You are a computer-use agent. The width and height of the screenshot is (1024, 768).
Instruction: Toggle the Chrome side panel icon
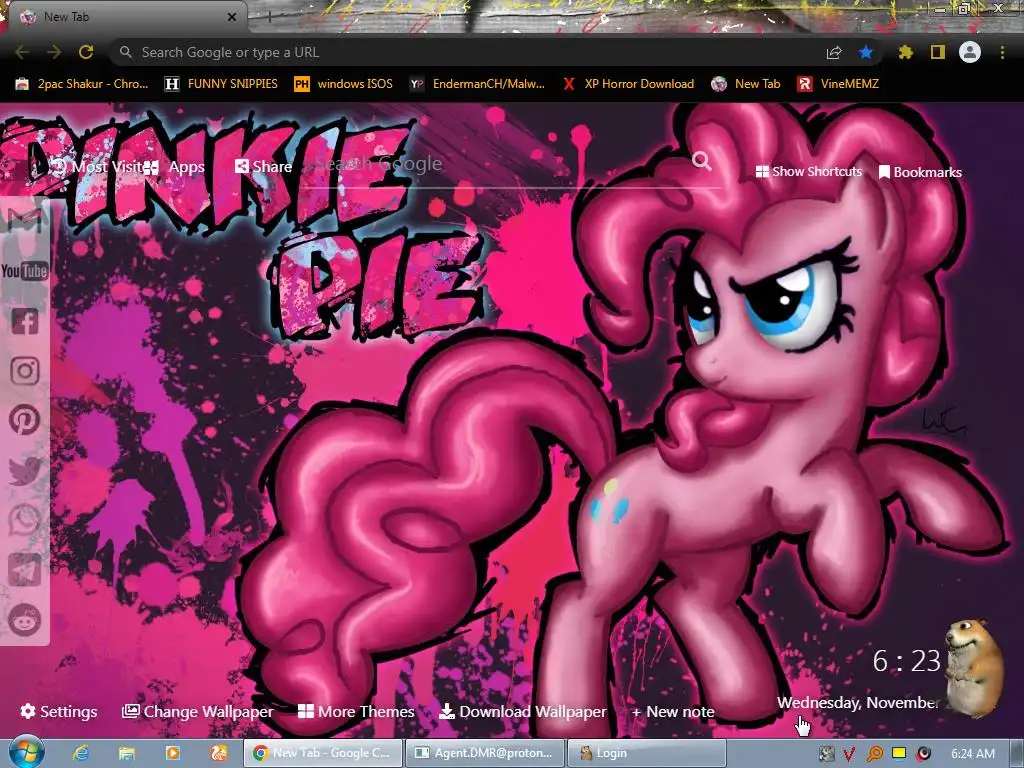[x=938, y=52]
